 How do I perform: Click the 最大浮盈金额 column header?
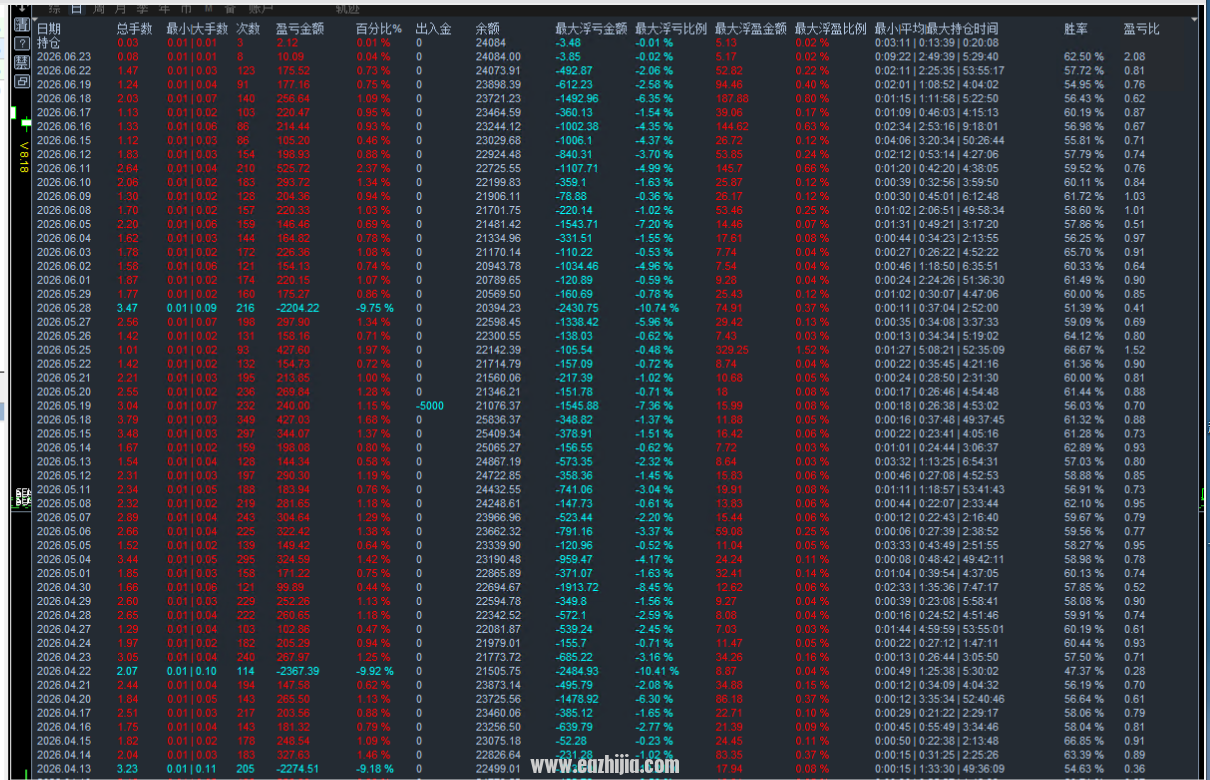pos(751,29)
